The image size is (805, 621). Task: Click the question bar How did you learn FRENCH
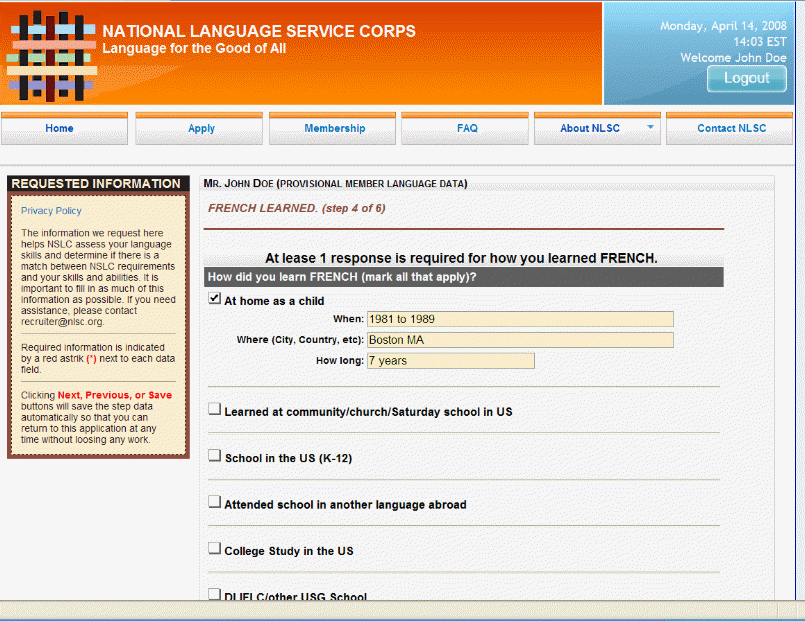pyautogui.click(x=464, y=277)
